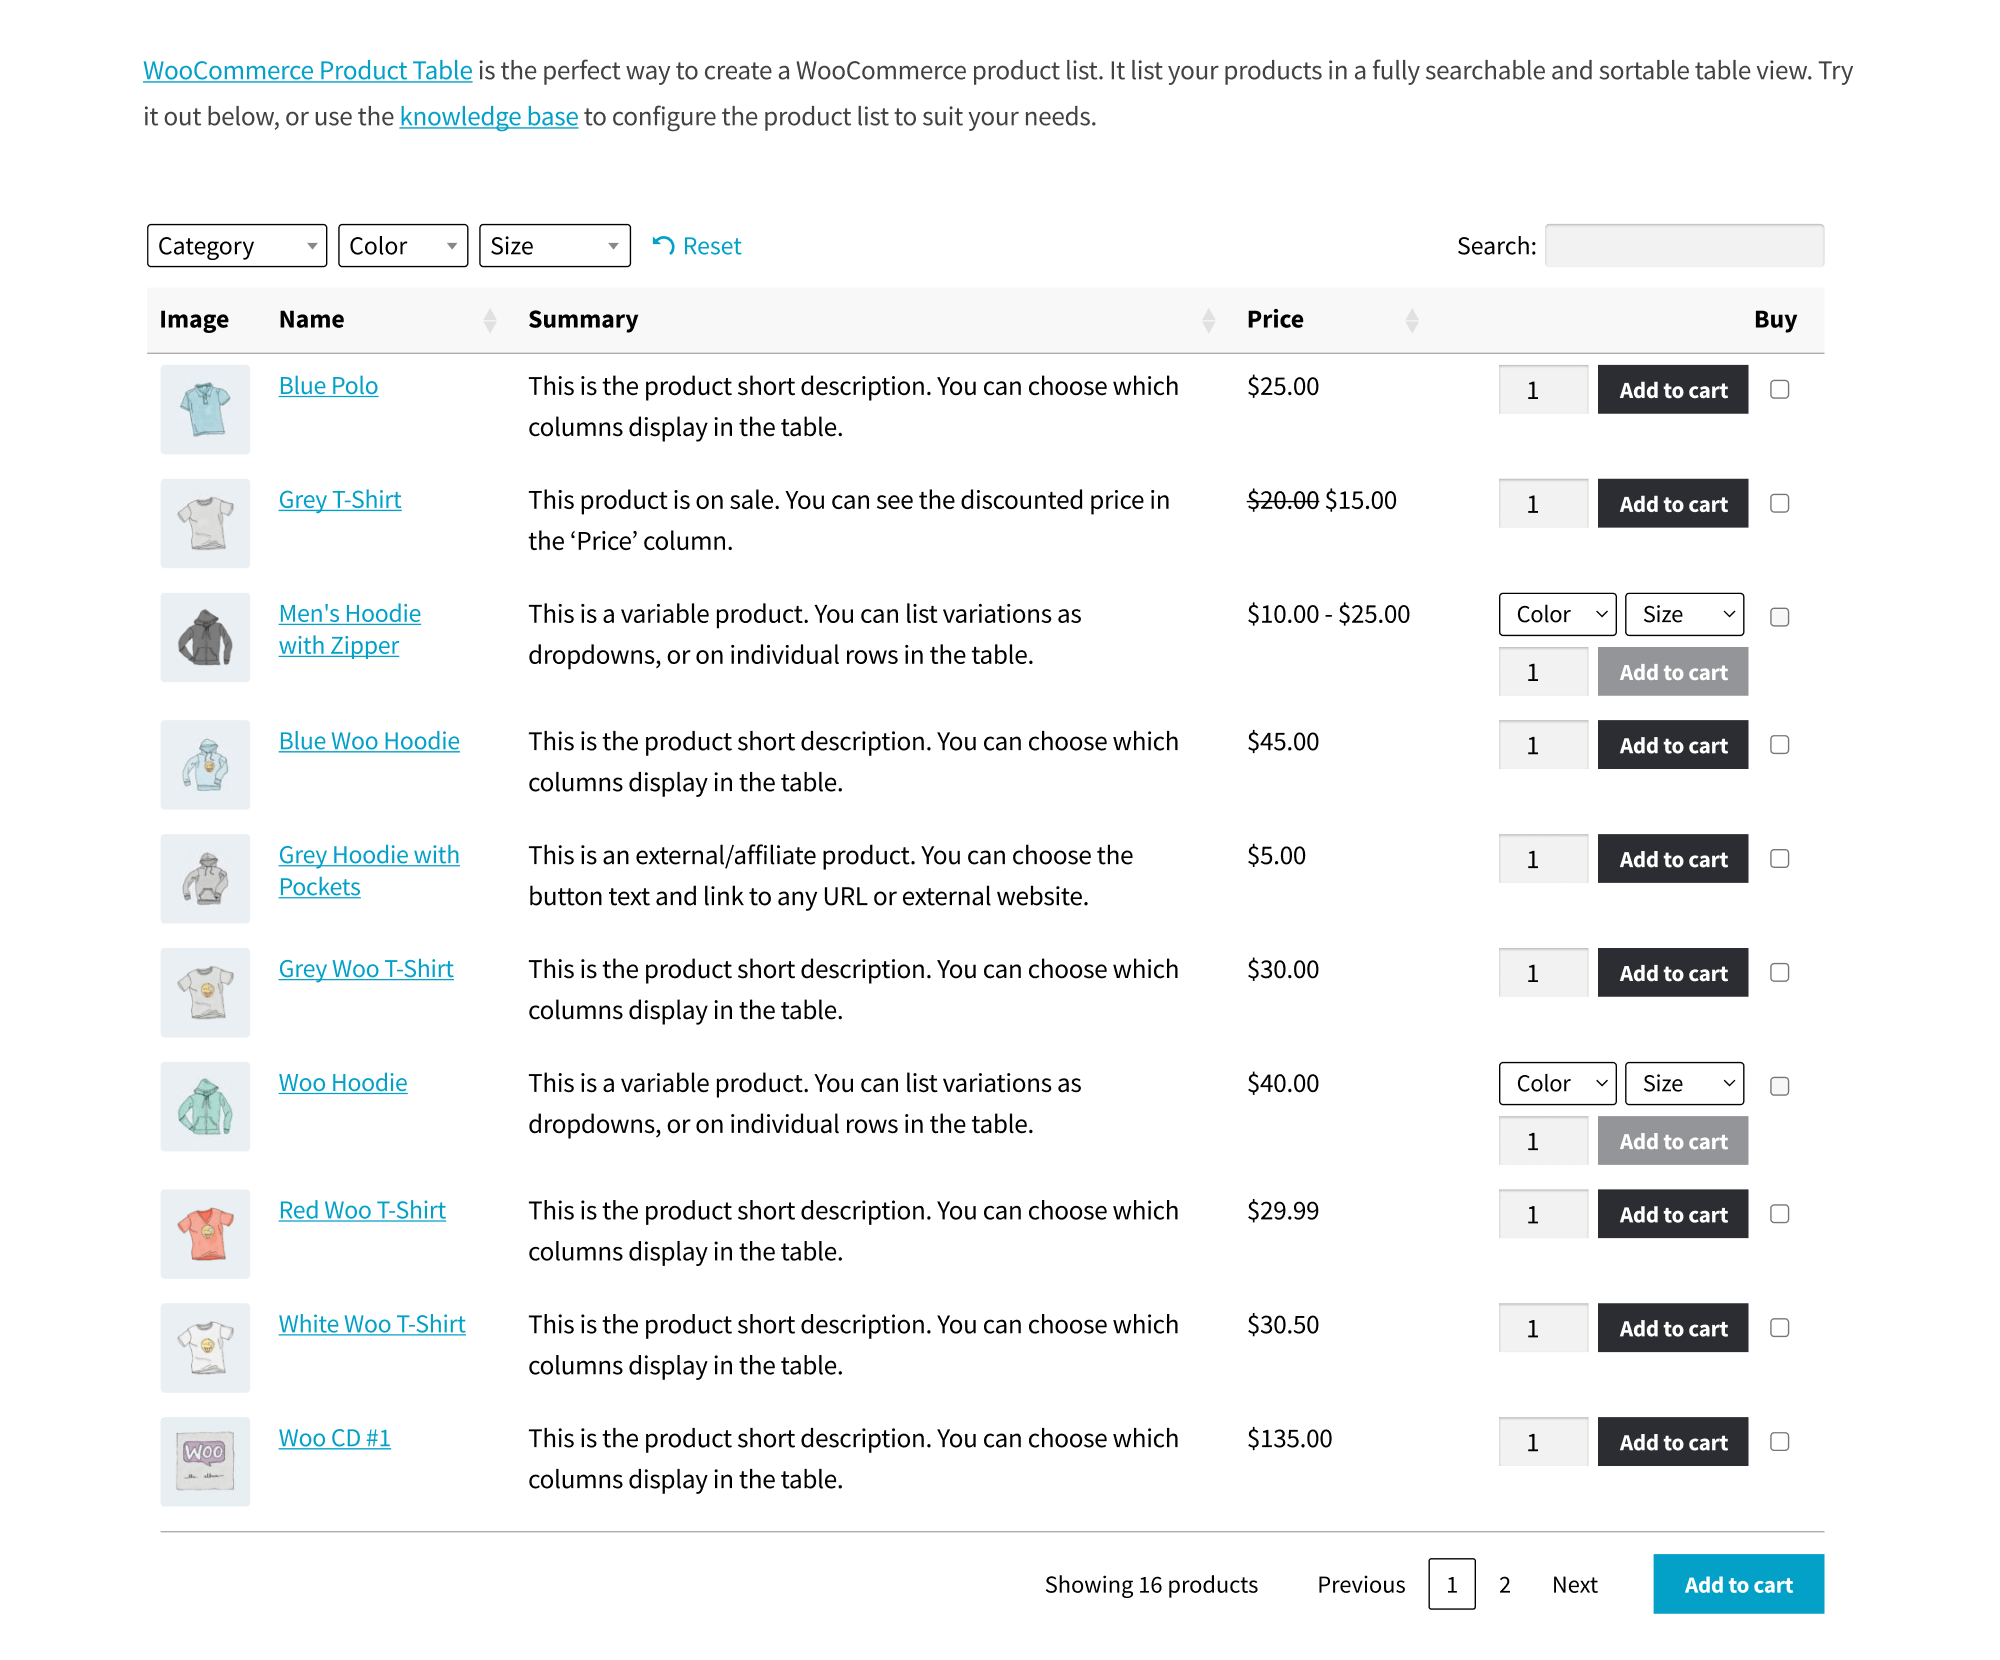
Task: Sort table by Price column arrows
Action: (x=1412, y=320)
